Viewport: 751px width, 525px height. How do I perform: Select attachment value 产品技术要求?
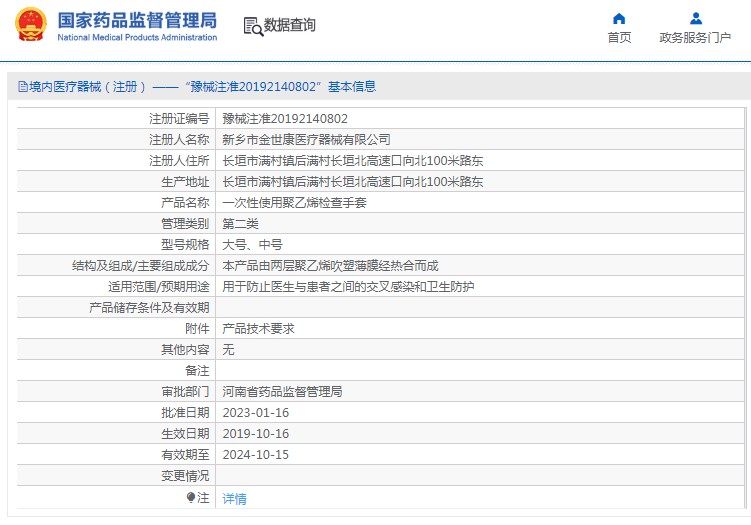(x=259, y=329)
